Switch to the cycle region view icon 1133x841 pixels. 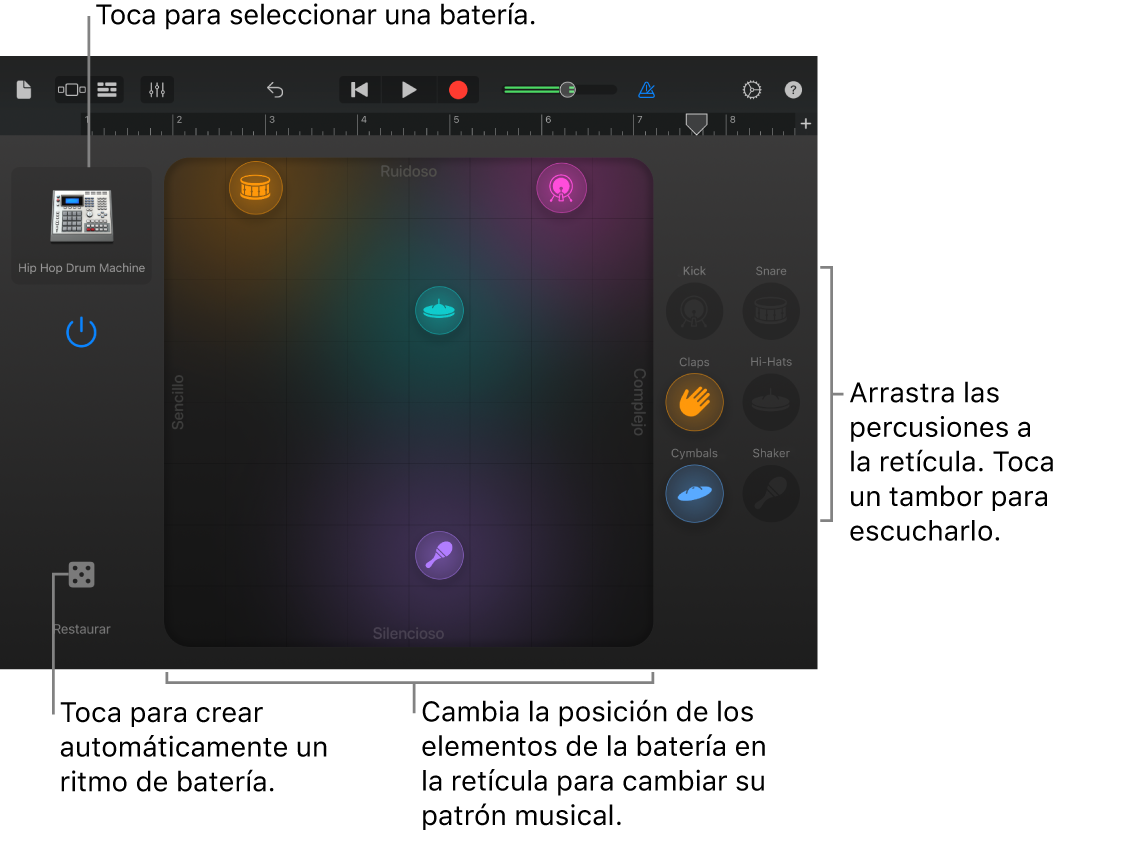[x=70, y=89]
